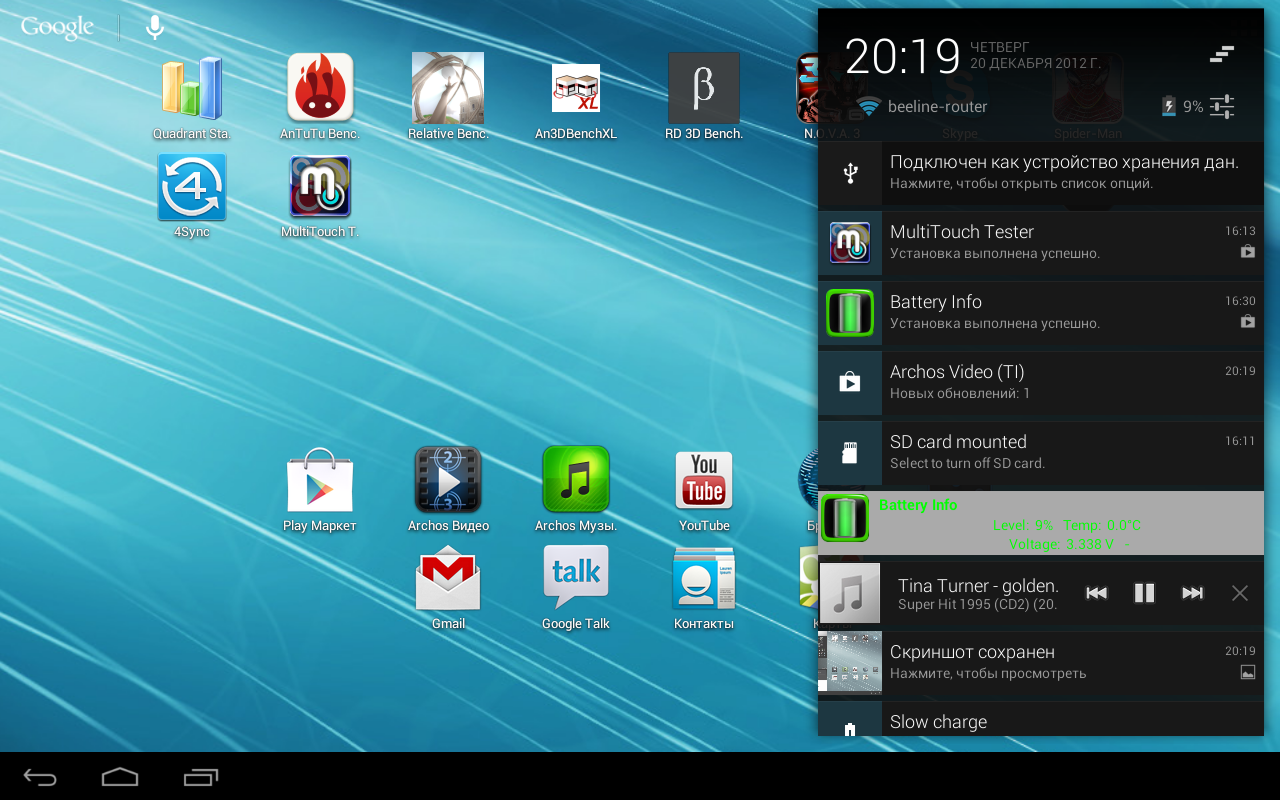Open Battery Info installation notification

[x=1041, y=315]
